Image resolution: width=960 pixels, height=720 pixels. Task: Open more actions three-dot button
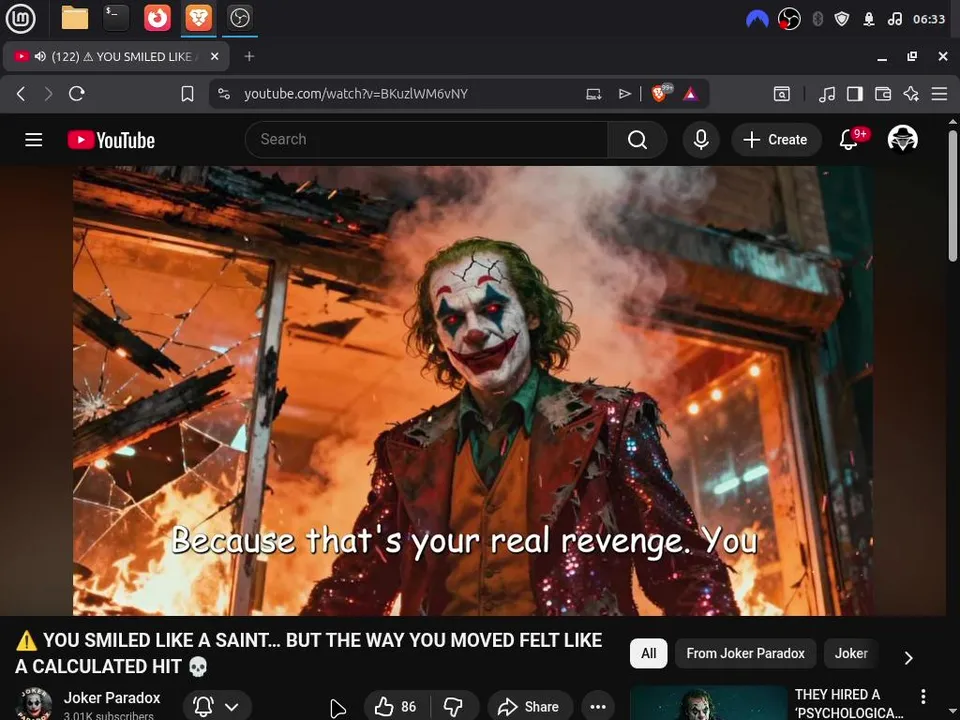(x=598, y=707)
